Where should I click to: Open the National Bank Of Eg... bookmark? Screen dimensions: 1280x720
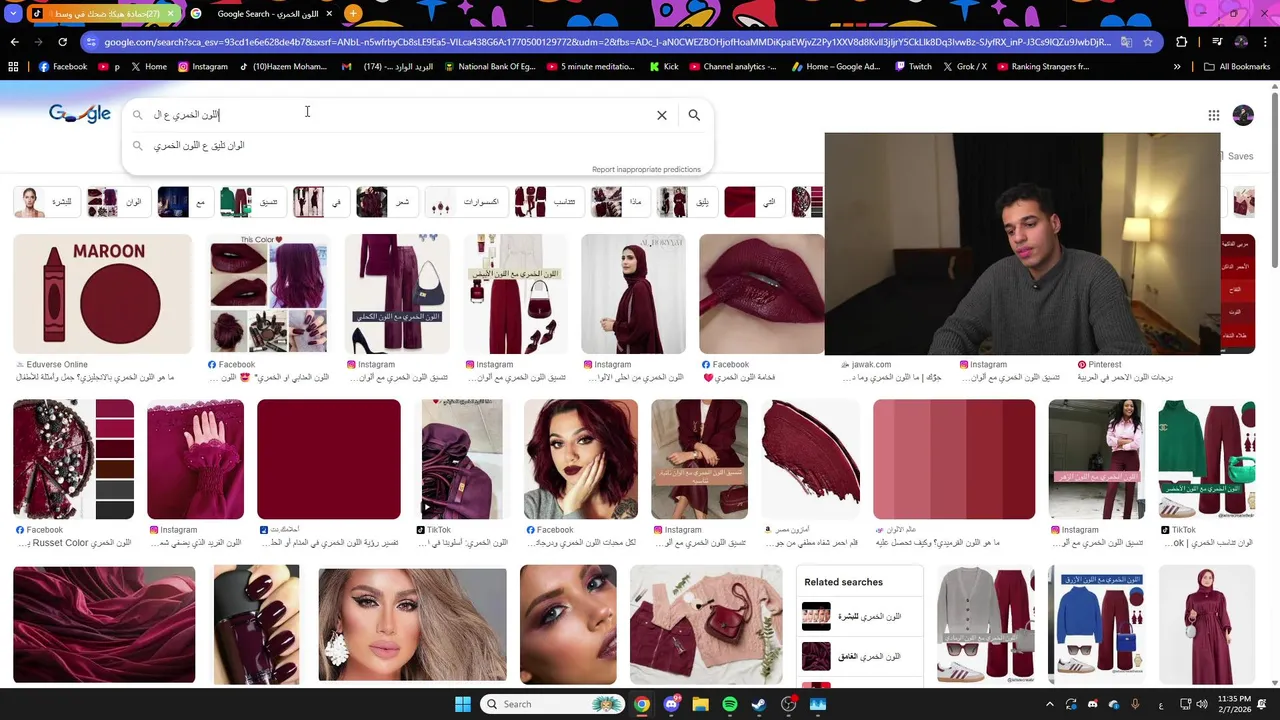coord(490,67)
